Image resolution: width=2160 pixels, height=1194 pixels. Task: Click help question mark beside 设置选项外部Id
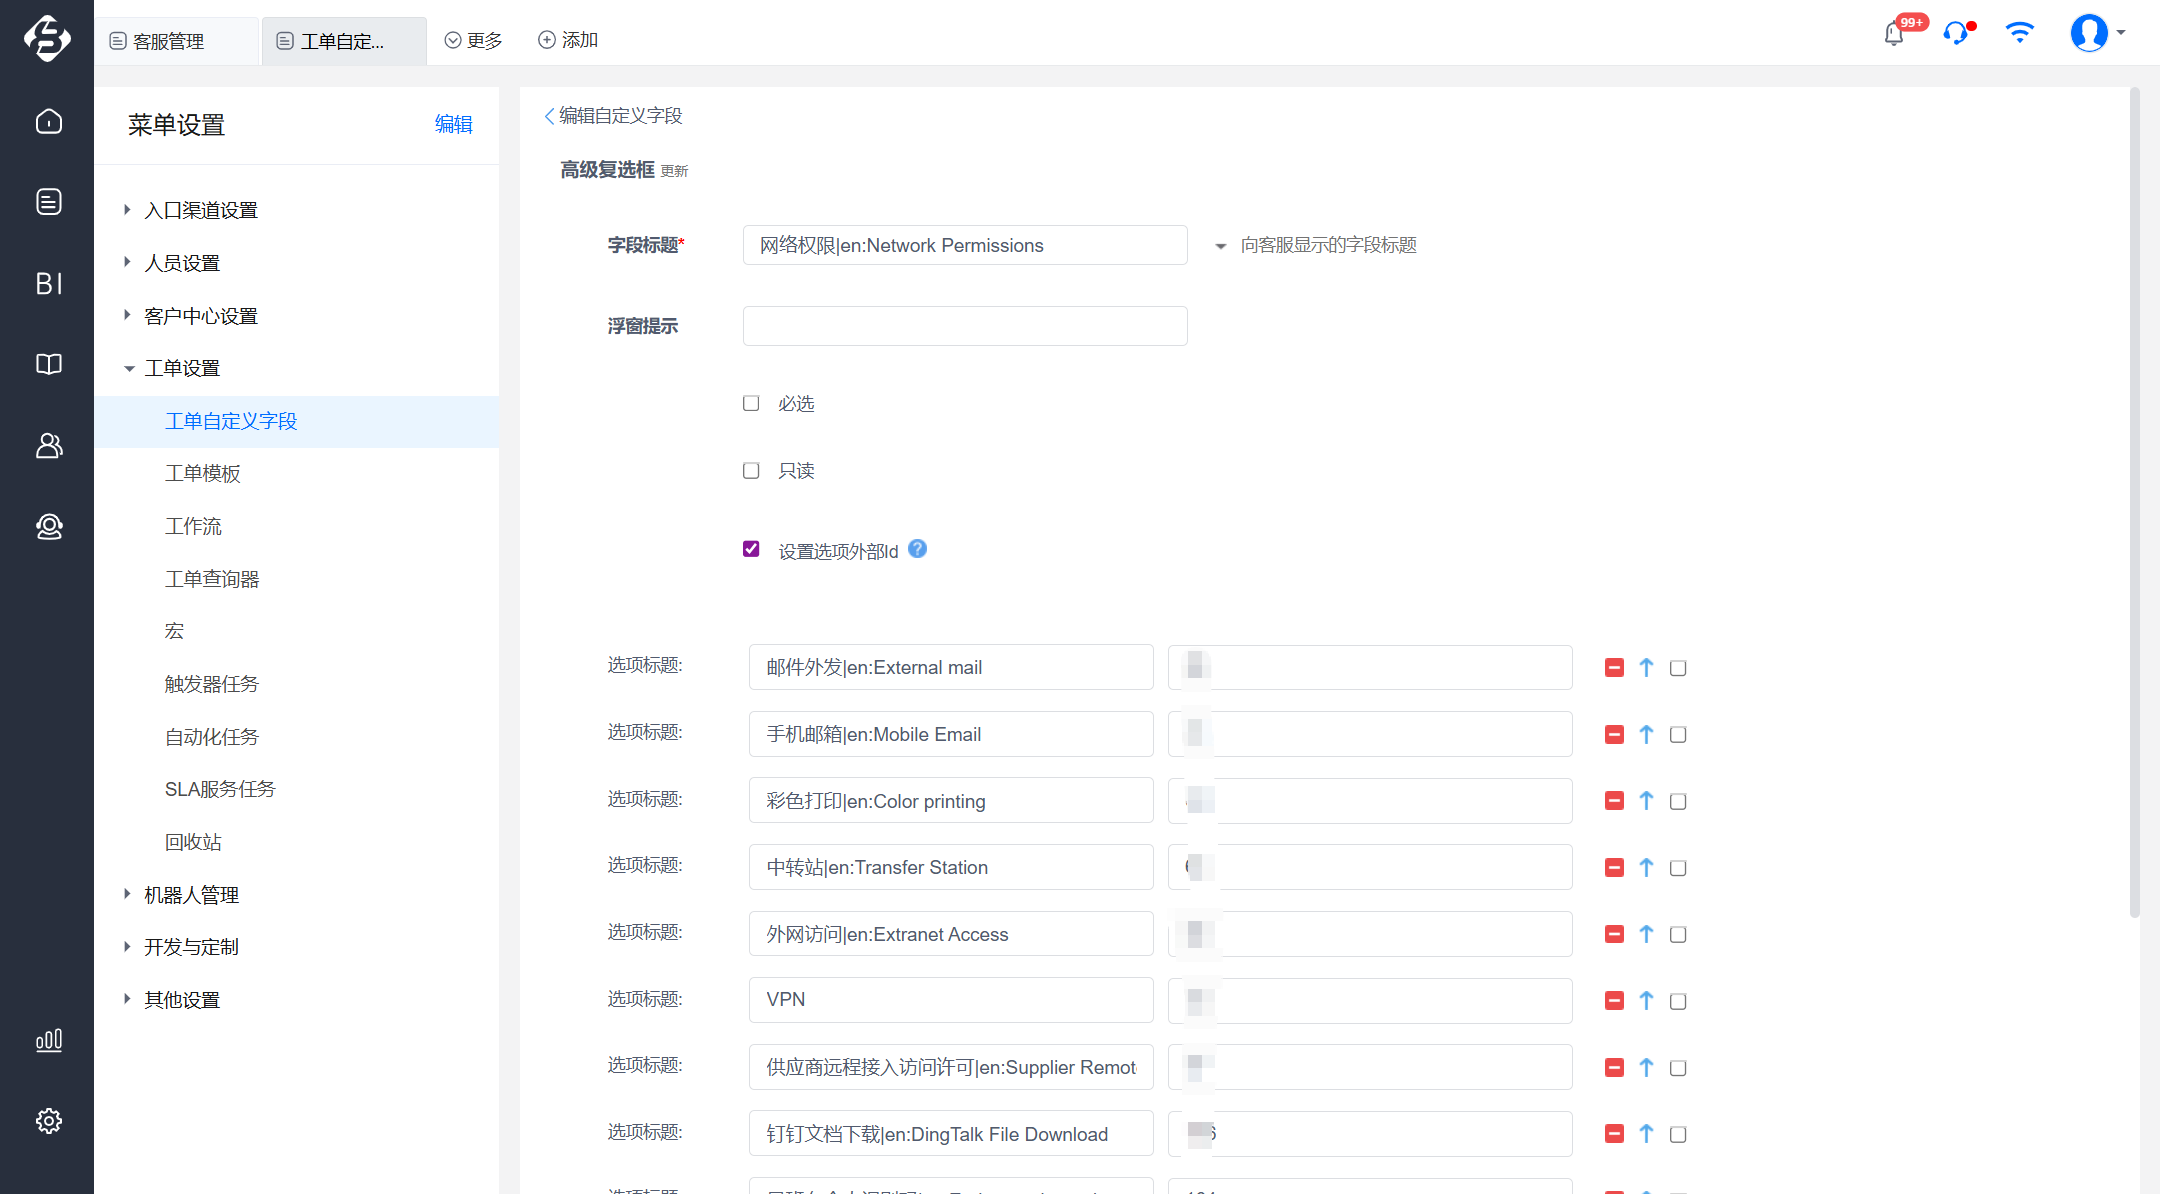[x=917, y=549]
